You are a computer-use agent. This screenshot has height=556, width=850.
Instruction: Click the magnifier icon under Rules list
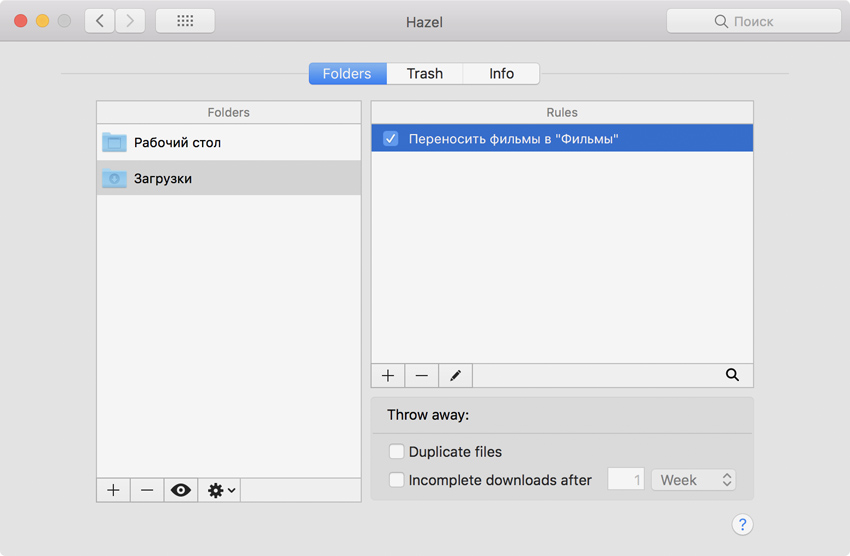[x=732, y=375]
